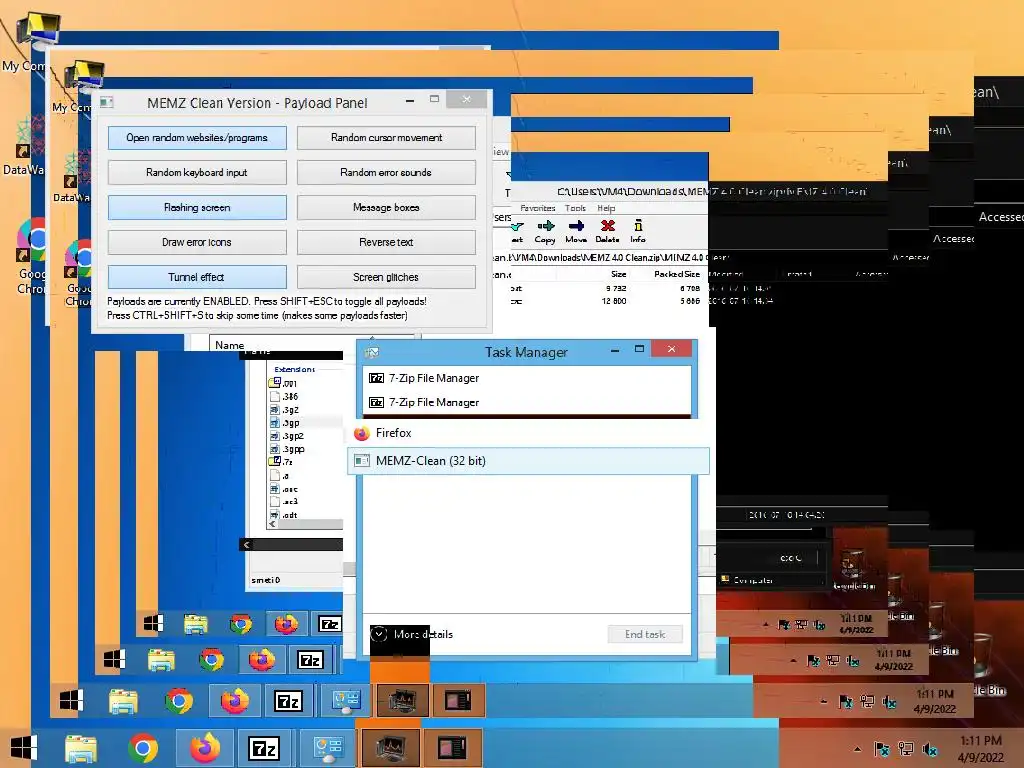The width and height of the screenshot is (1024, 768).
Task: Toggle the 'Open random websites/programs' payload
Action: click(197, 138)
